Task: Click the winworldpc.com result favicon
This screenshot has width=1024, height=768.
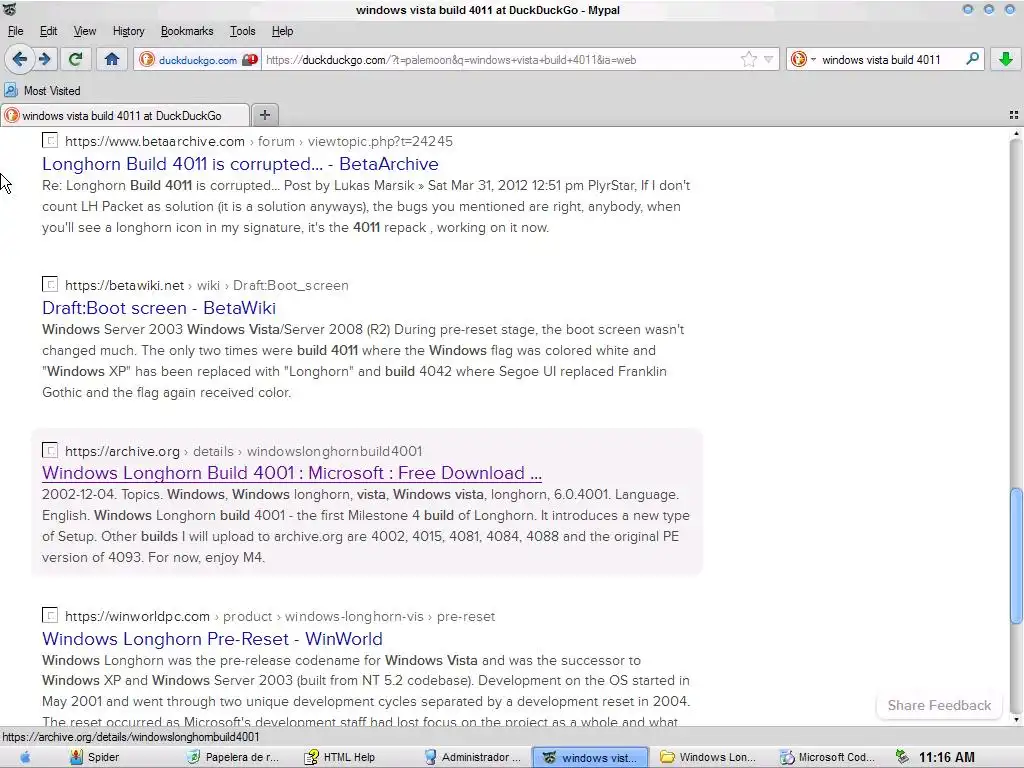Action: 50,615
